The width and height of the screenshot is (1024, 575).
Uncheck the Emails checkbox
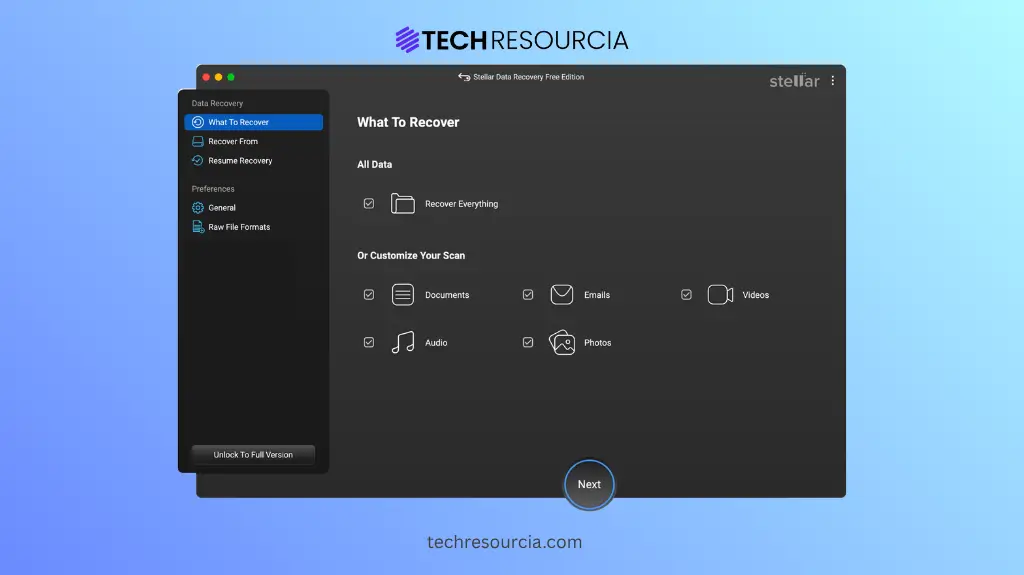click(x=528, y=295)
